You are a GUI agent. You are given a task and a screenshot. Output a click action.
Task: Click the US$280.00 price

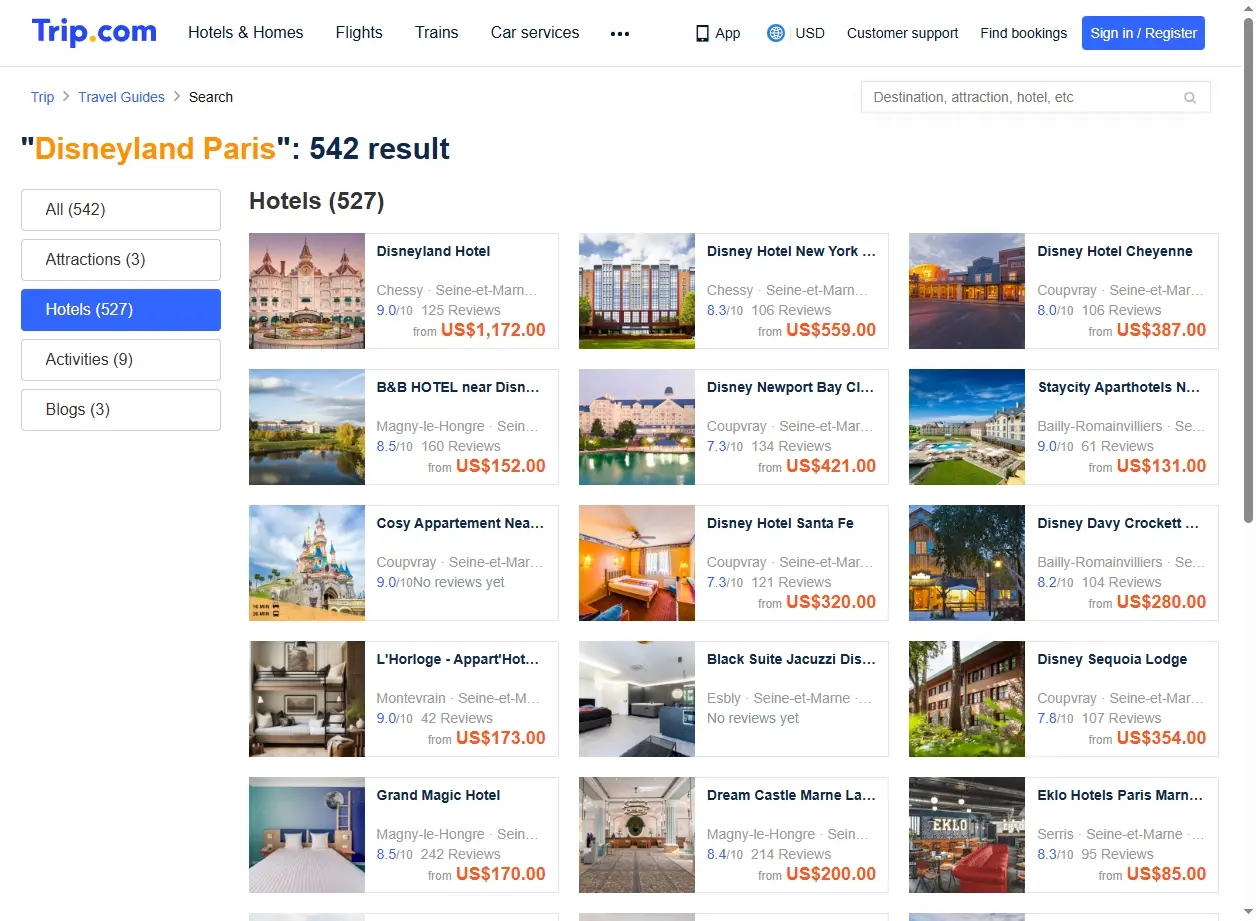(x=1161, y=602)
